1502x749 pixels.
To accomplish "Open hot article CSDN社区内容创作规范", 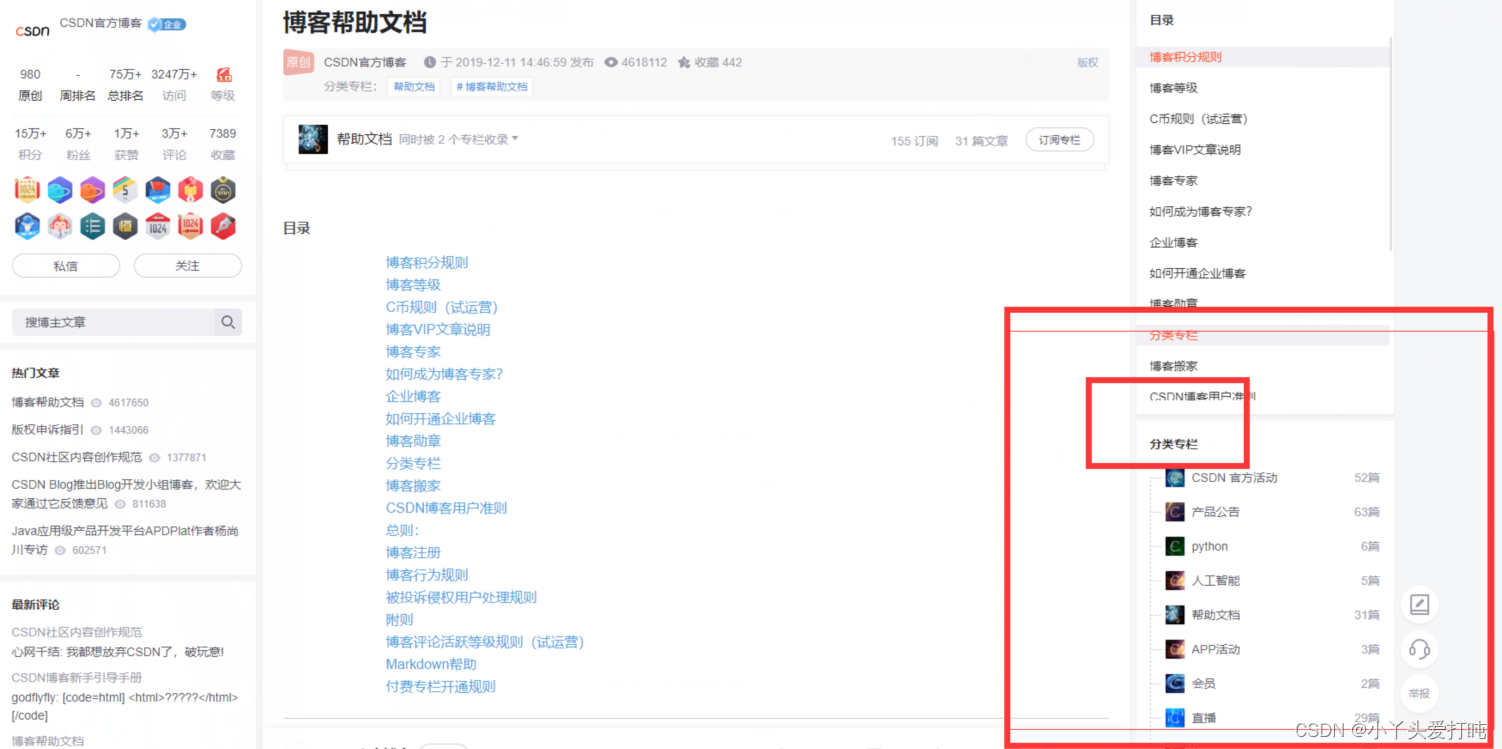I will (x=77, y=457).
